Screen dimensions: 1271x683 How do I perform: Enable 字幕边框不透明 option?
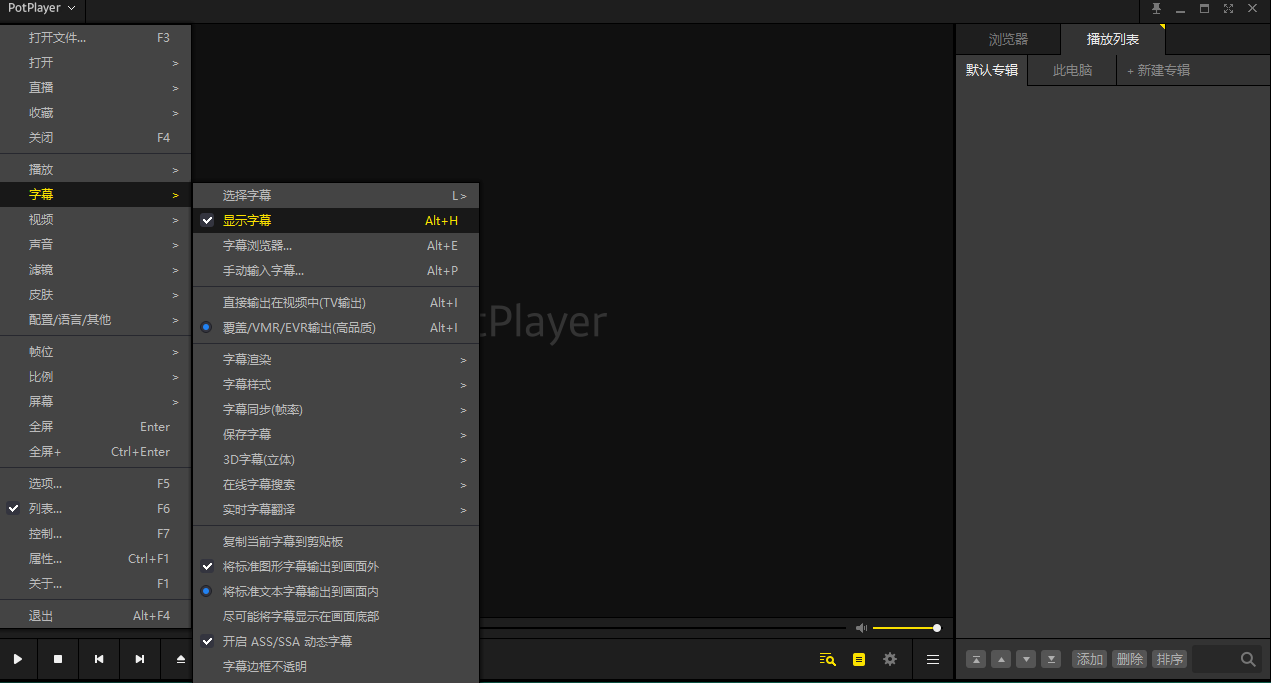tap(336, 667)
